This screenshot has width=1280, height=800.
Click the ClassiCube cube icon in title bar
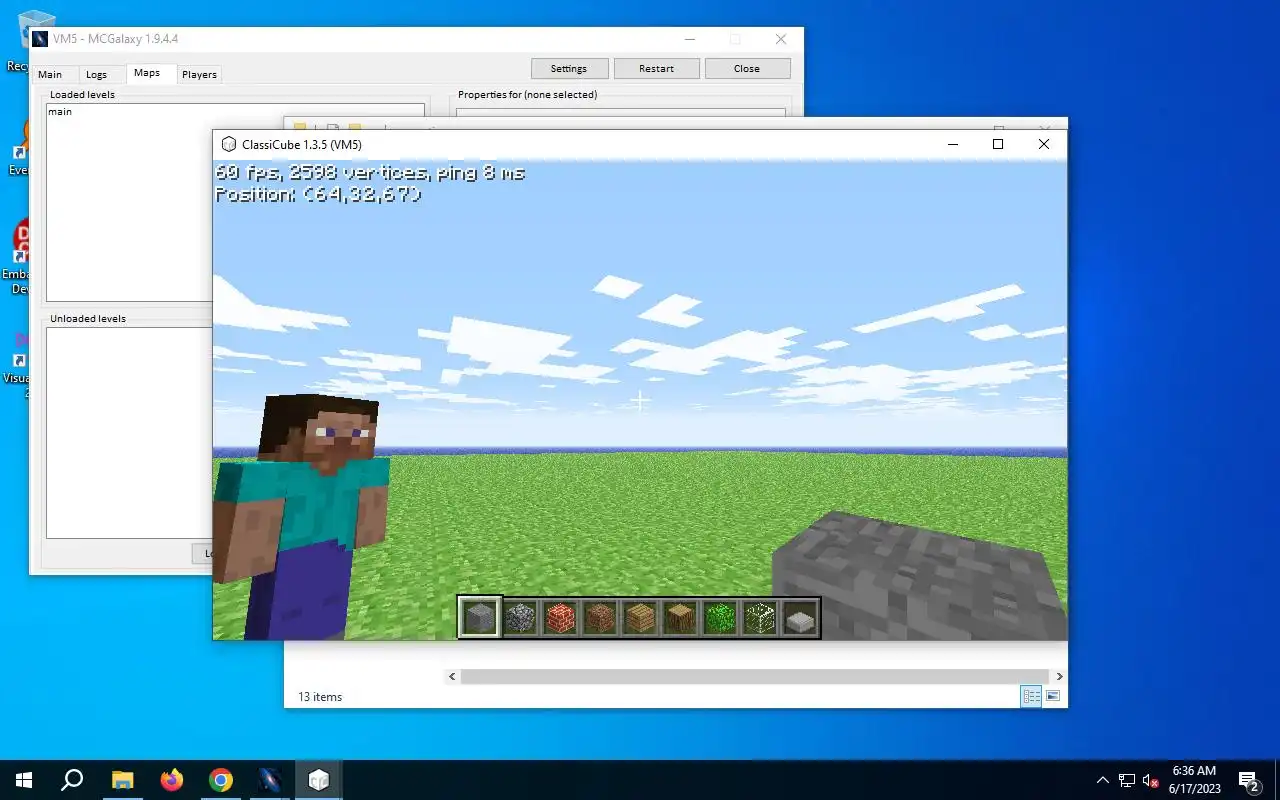click(x=229, y=144)
